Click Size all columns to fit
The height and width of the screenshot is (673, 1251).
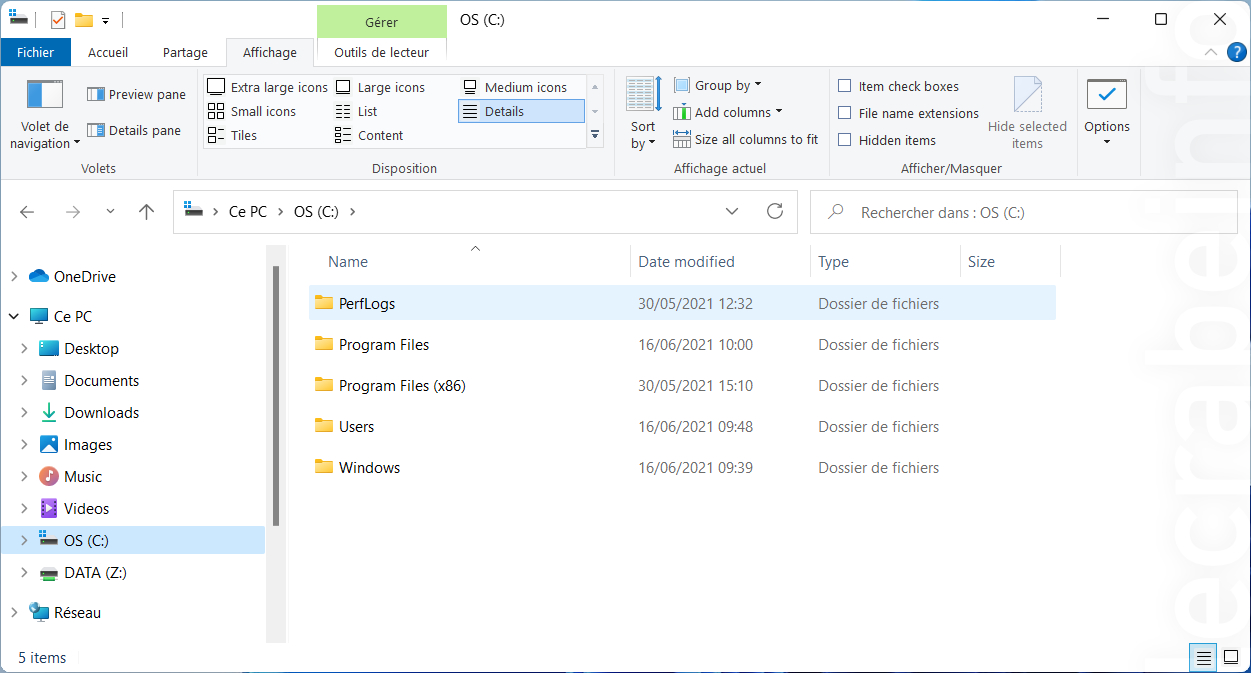coord(746,139)
